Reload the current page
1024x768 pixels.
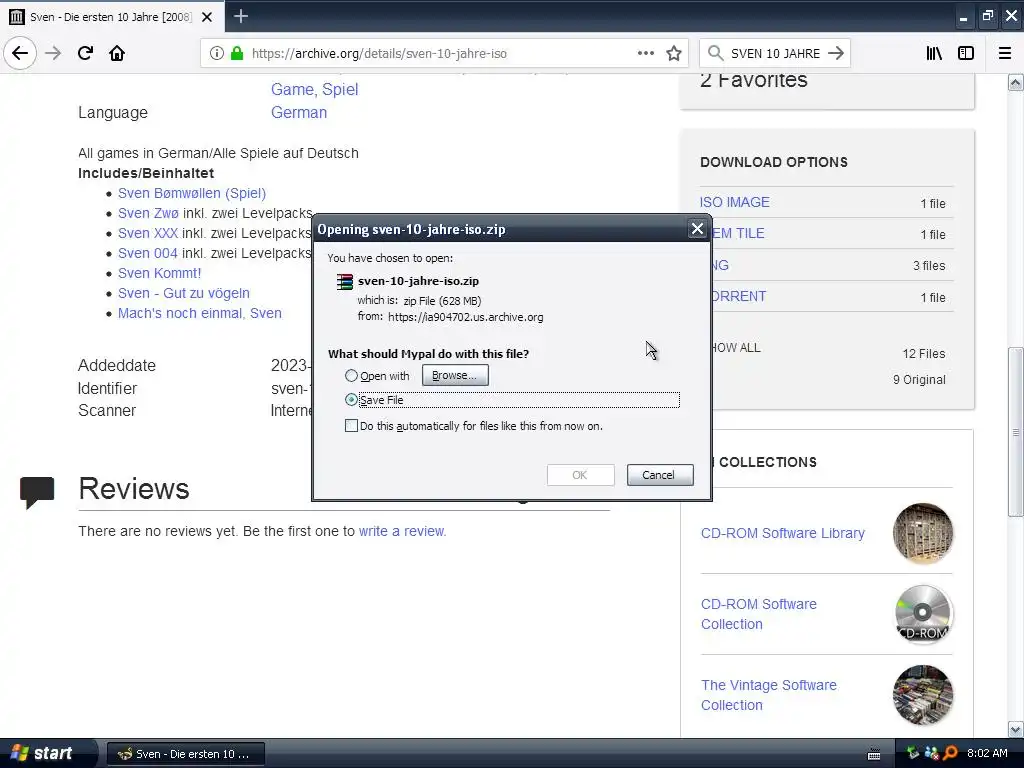[x=85, y=53]
